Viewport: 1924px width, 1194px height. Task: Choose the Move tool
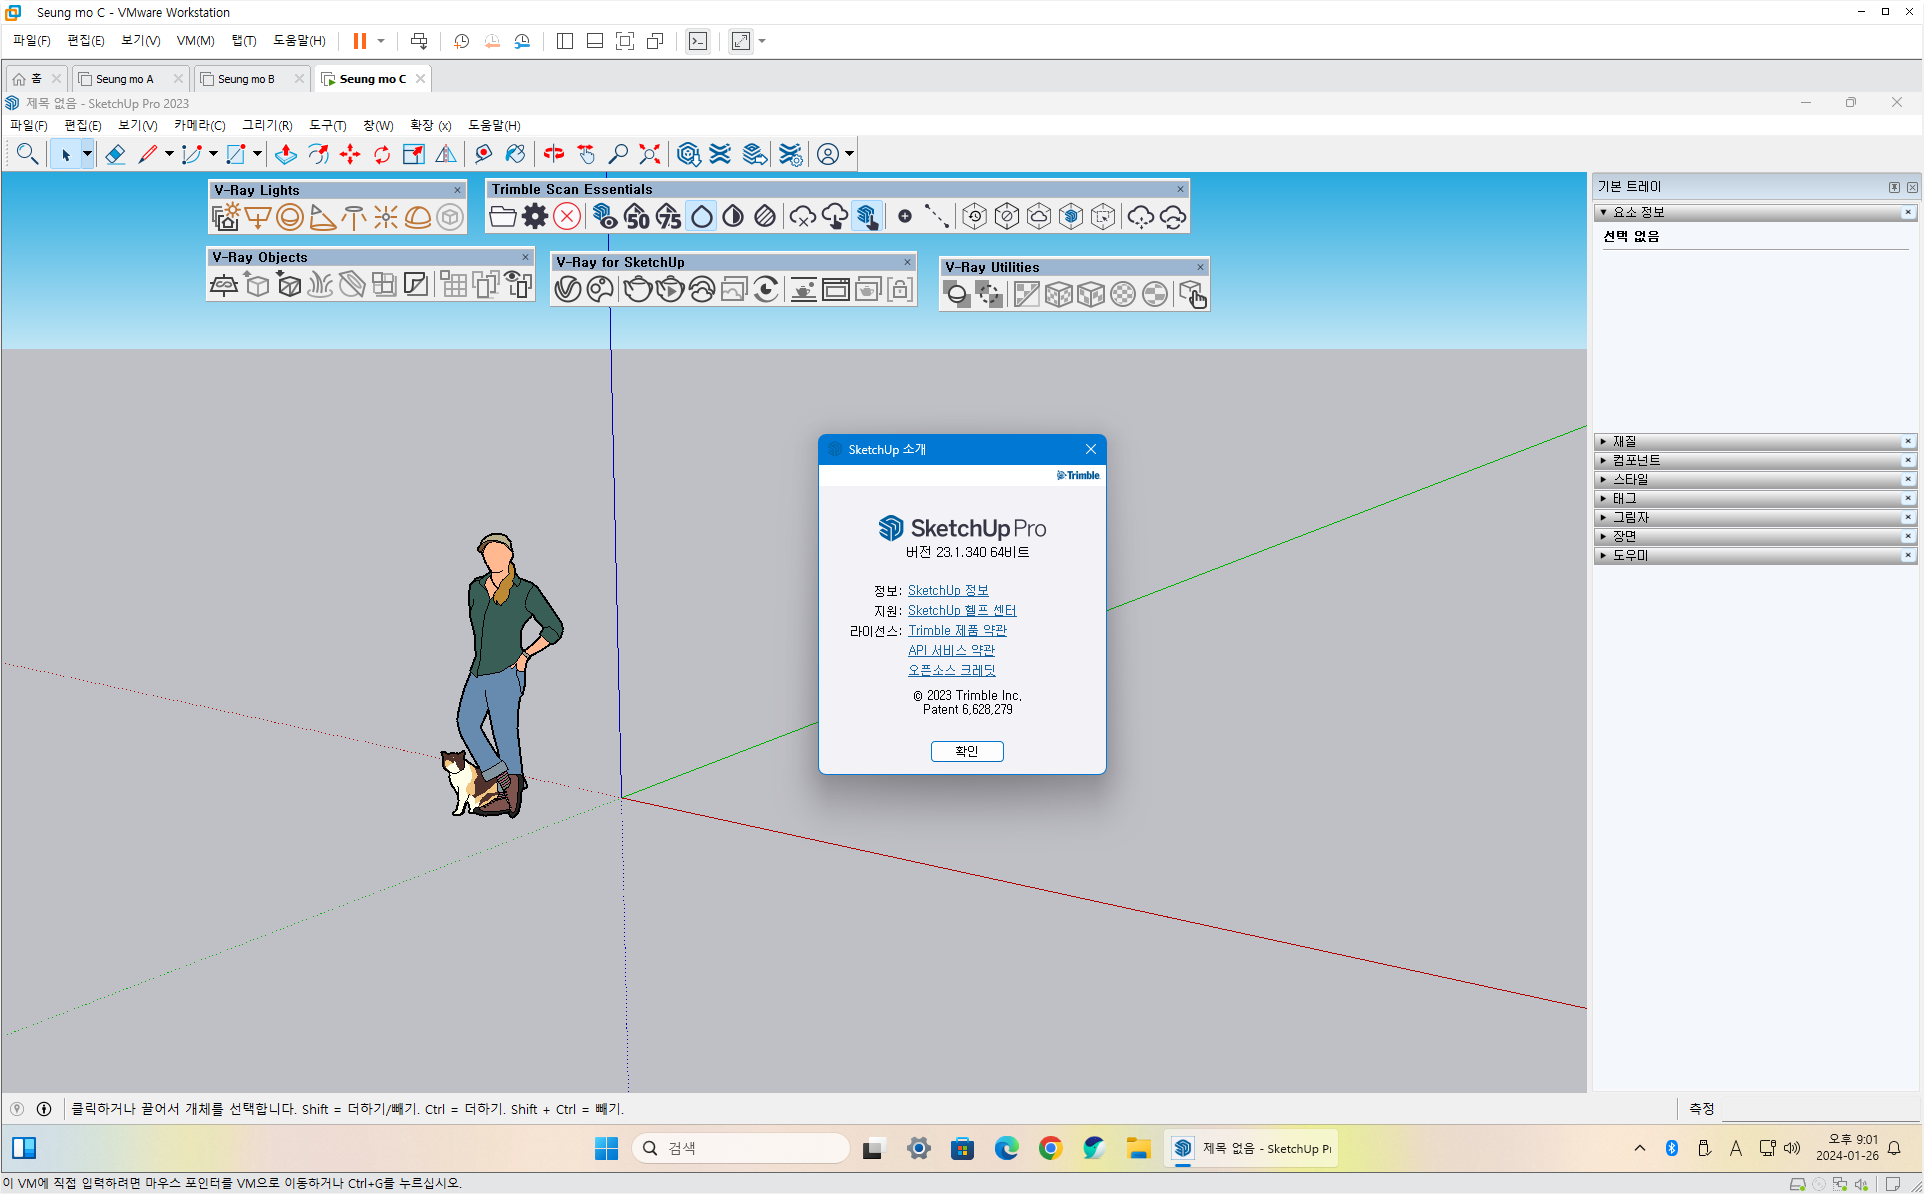(350, 154)
